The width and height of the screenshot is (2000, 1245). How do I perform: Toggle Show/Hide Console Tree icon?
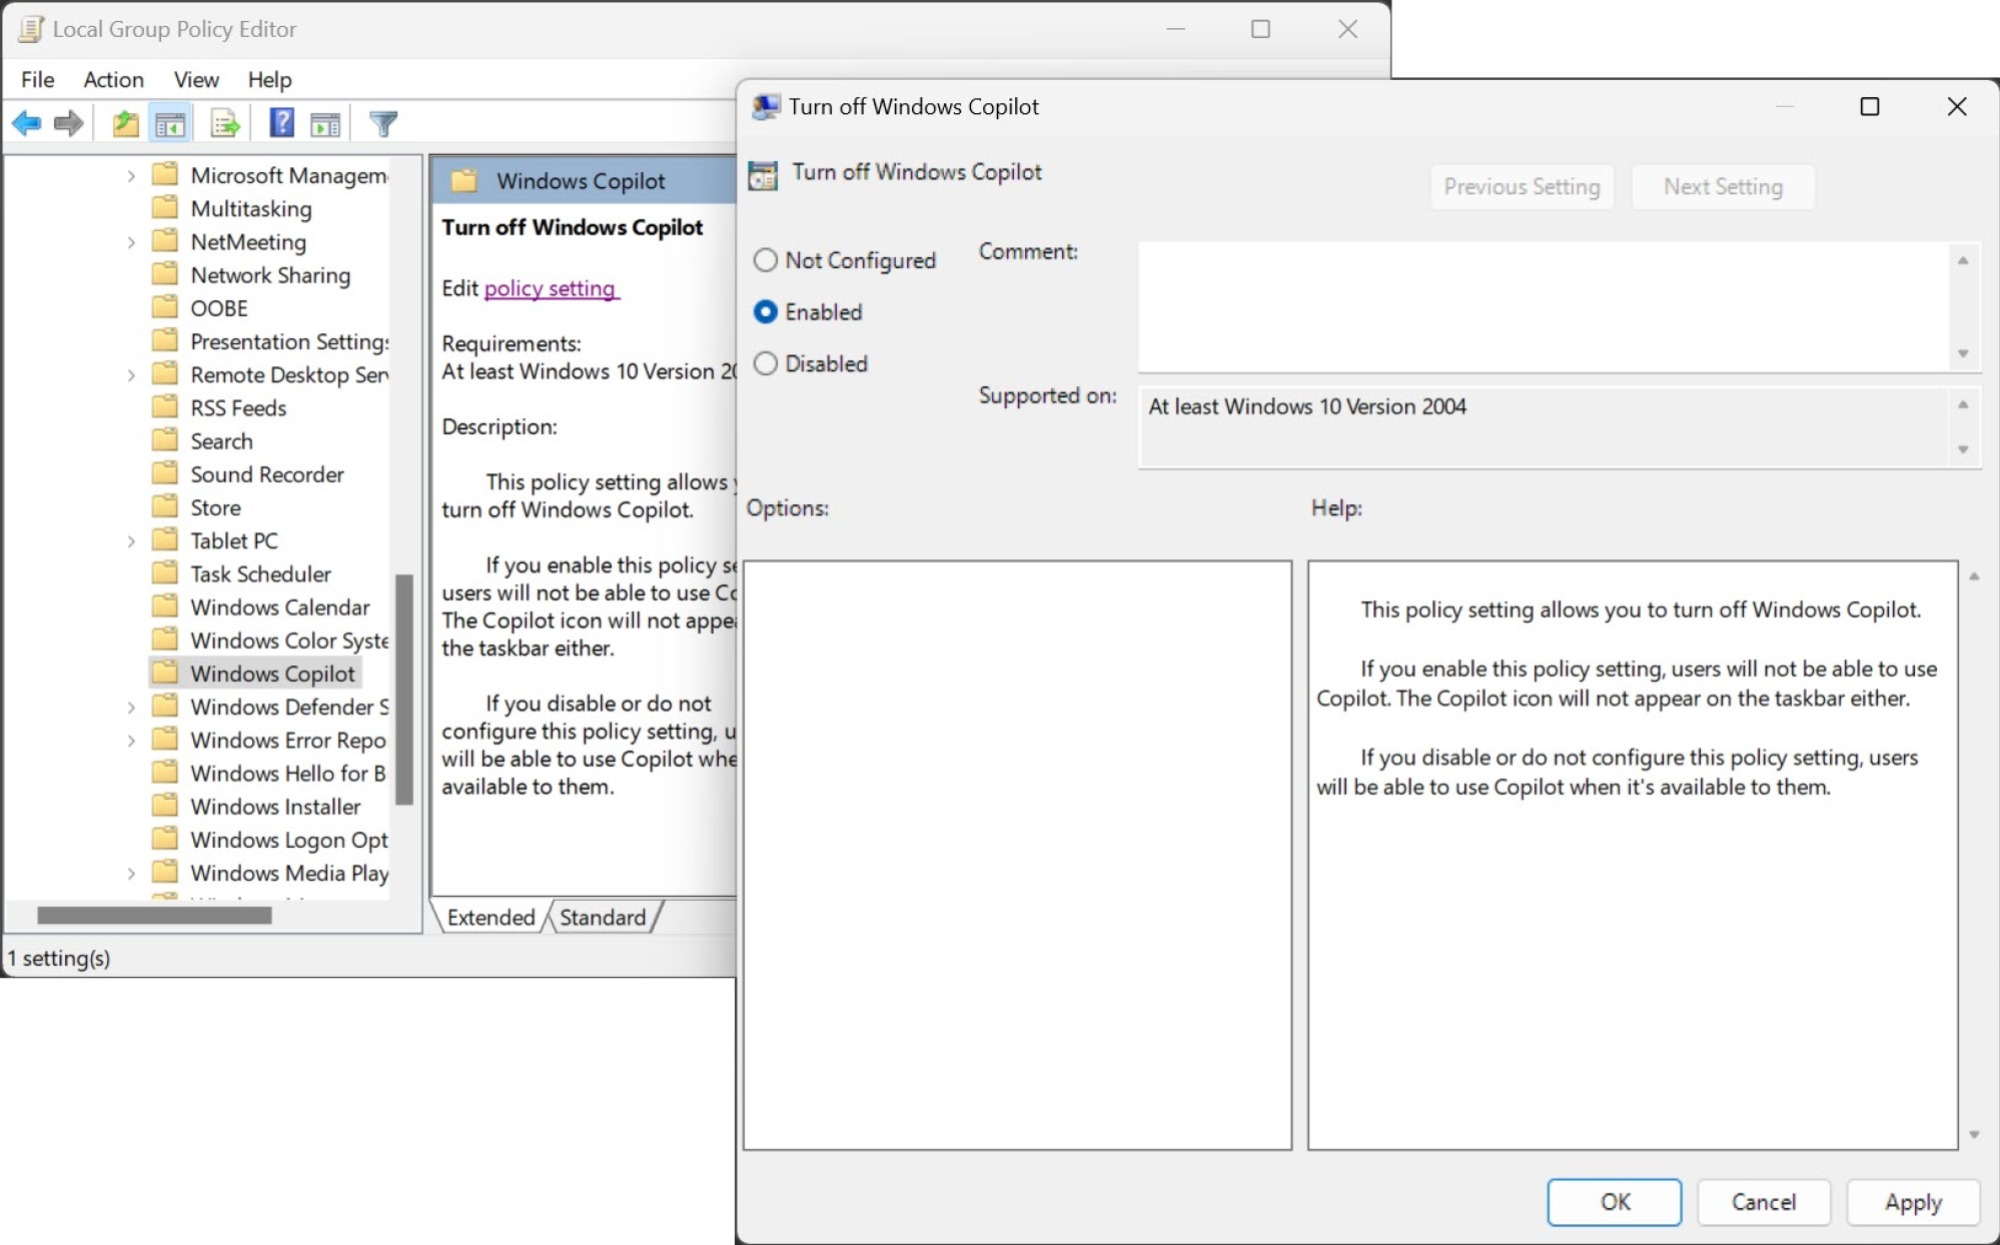pyautogui.click(x=170, y=124)
